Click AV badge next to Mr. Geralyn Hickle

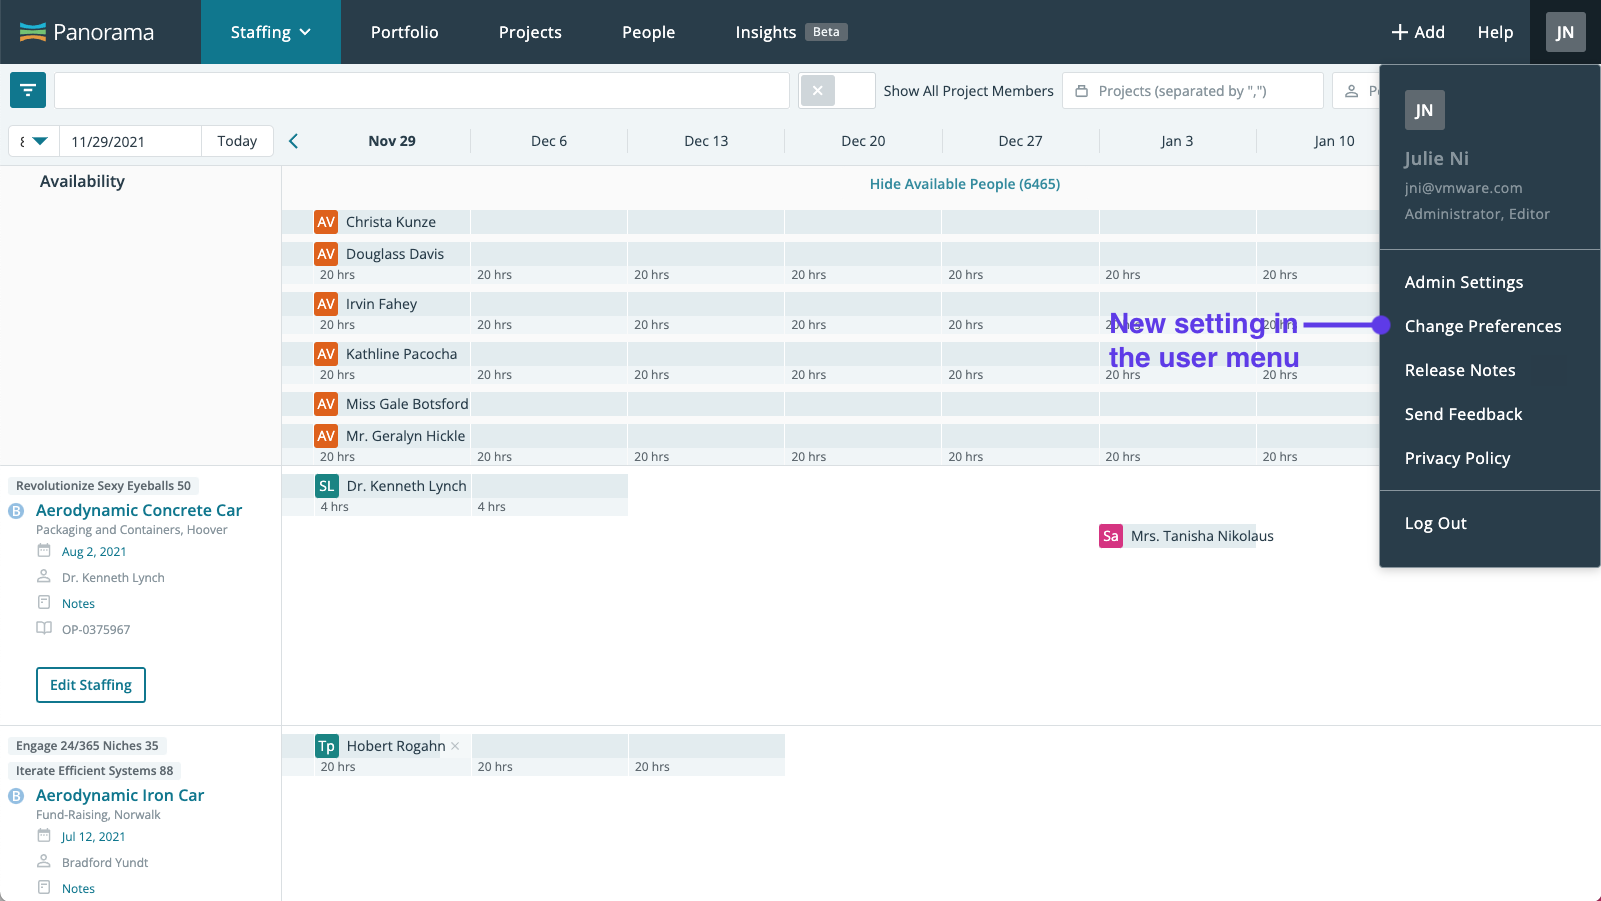coord(326,436)
